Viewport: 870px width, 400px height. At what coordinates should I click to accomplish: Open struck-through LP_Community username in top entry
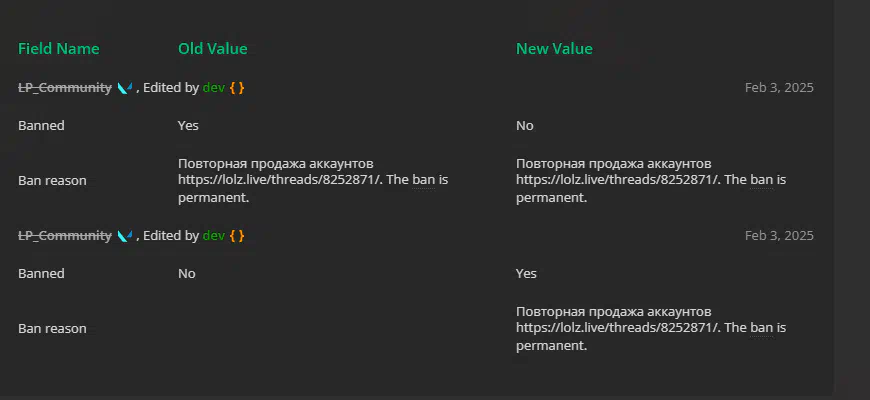coord(65,88)
